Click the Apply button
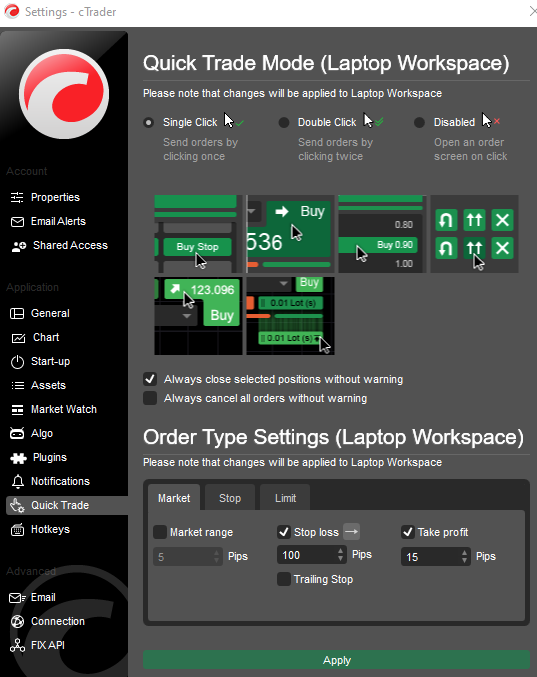Viewport: 537px width, 677px height. 336,660
